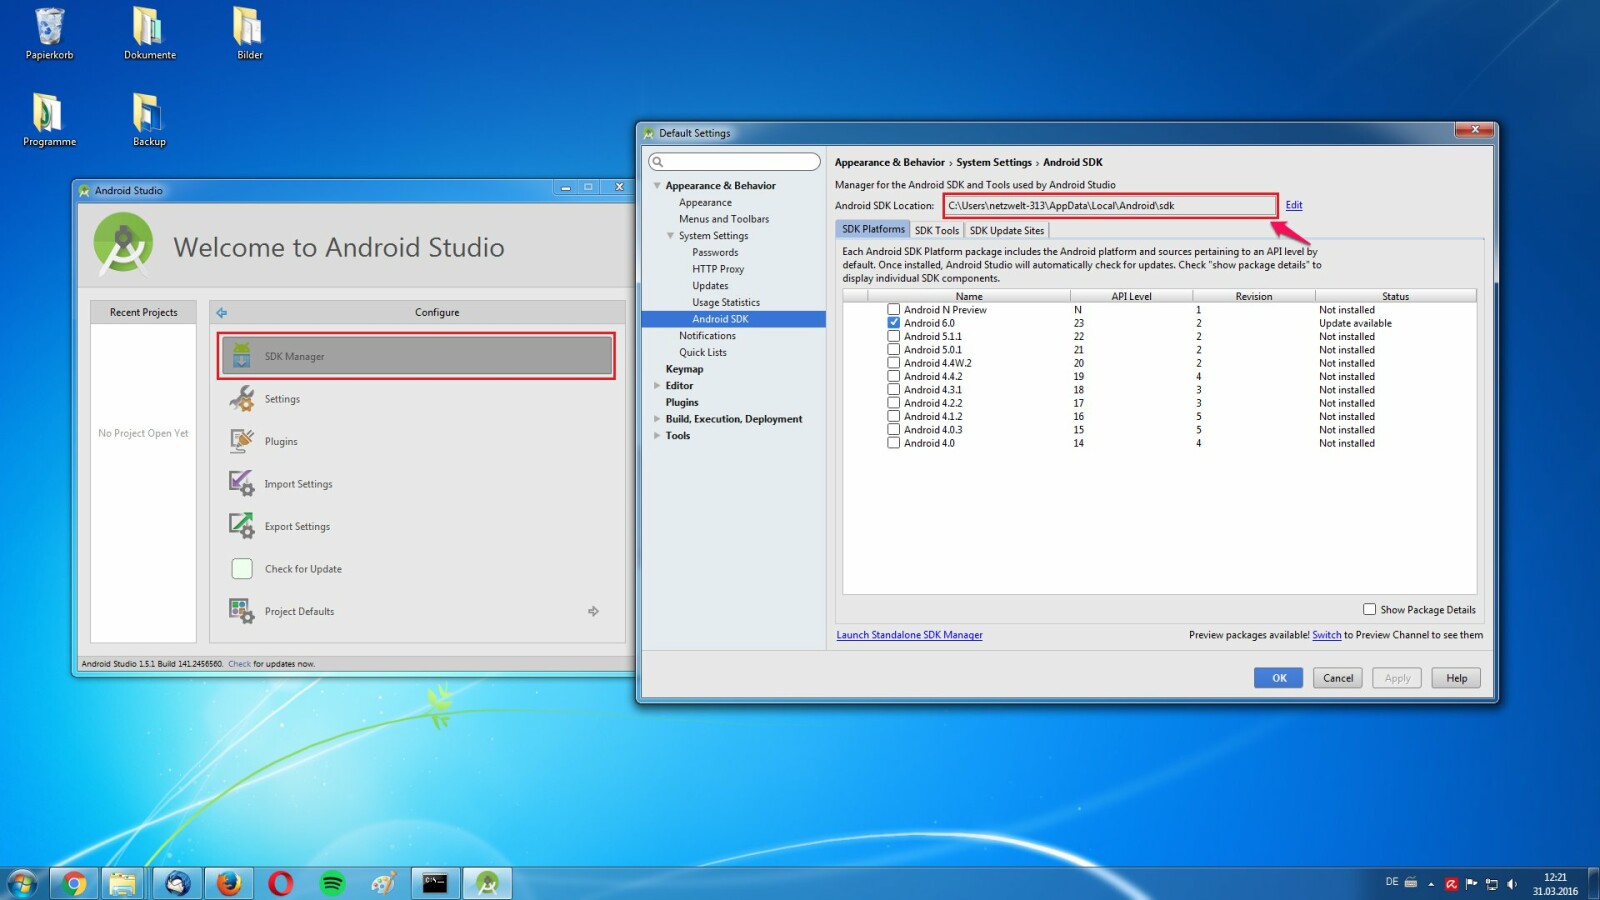Click the Android Studio logo in welcome window
The height and width of the screenshot is (900, 1600).
[123, 245]
